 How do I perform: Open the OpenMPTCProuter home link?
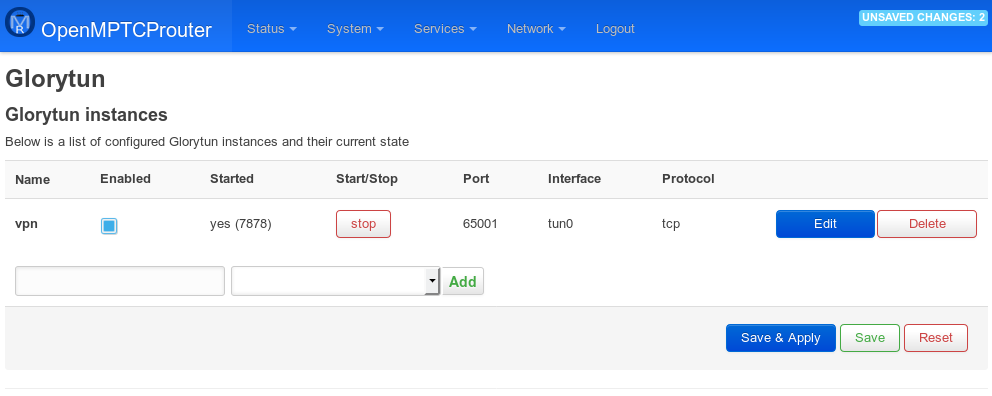tap(126, 29)
